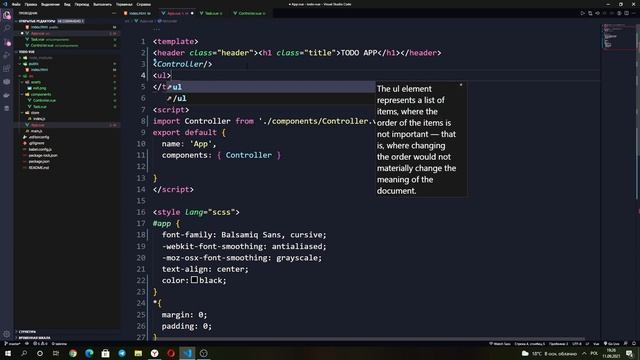The width and height of the screenshot is (640, 360).
Task: Open Opera browser from taskbar
Action: click(x=171, y=353)
